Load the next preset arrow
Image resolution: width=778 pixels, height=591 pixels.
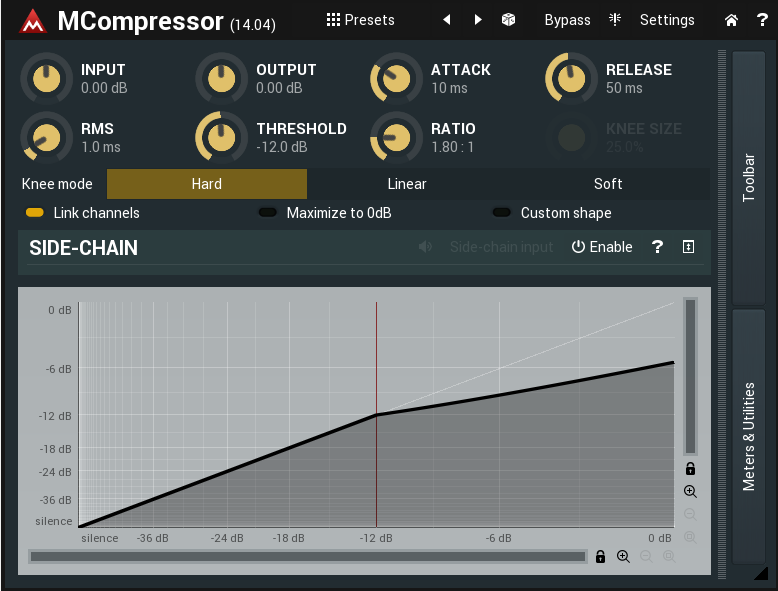pyautogui.click(x=478, y=19)
